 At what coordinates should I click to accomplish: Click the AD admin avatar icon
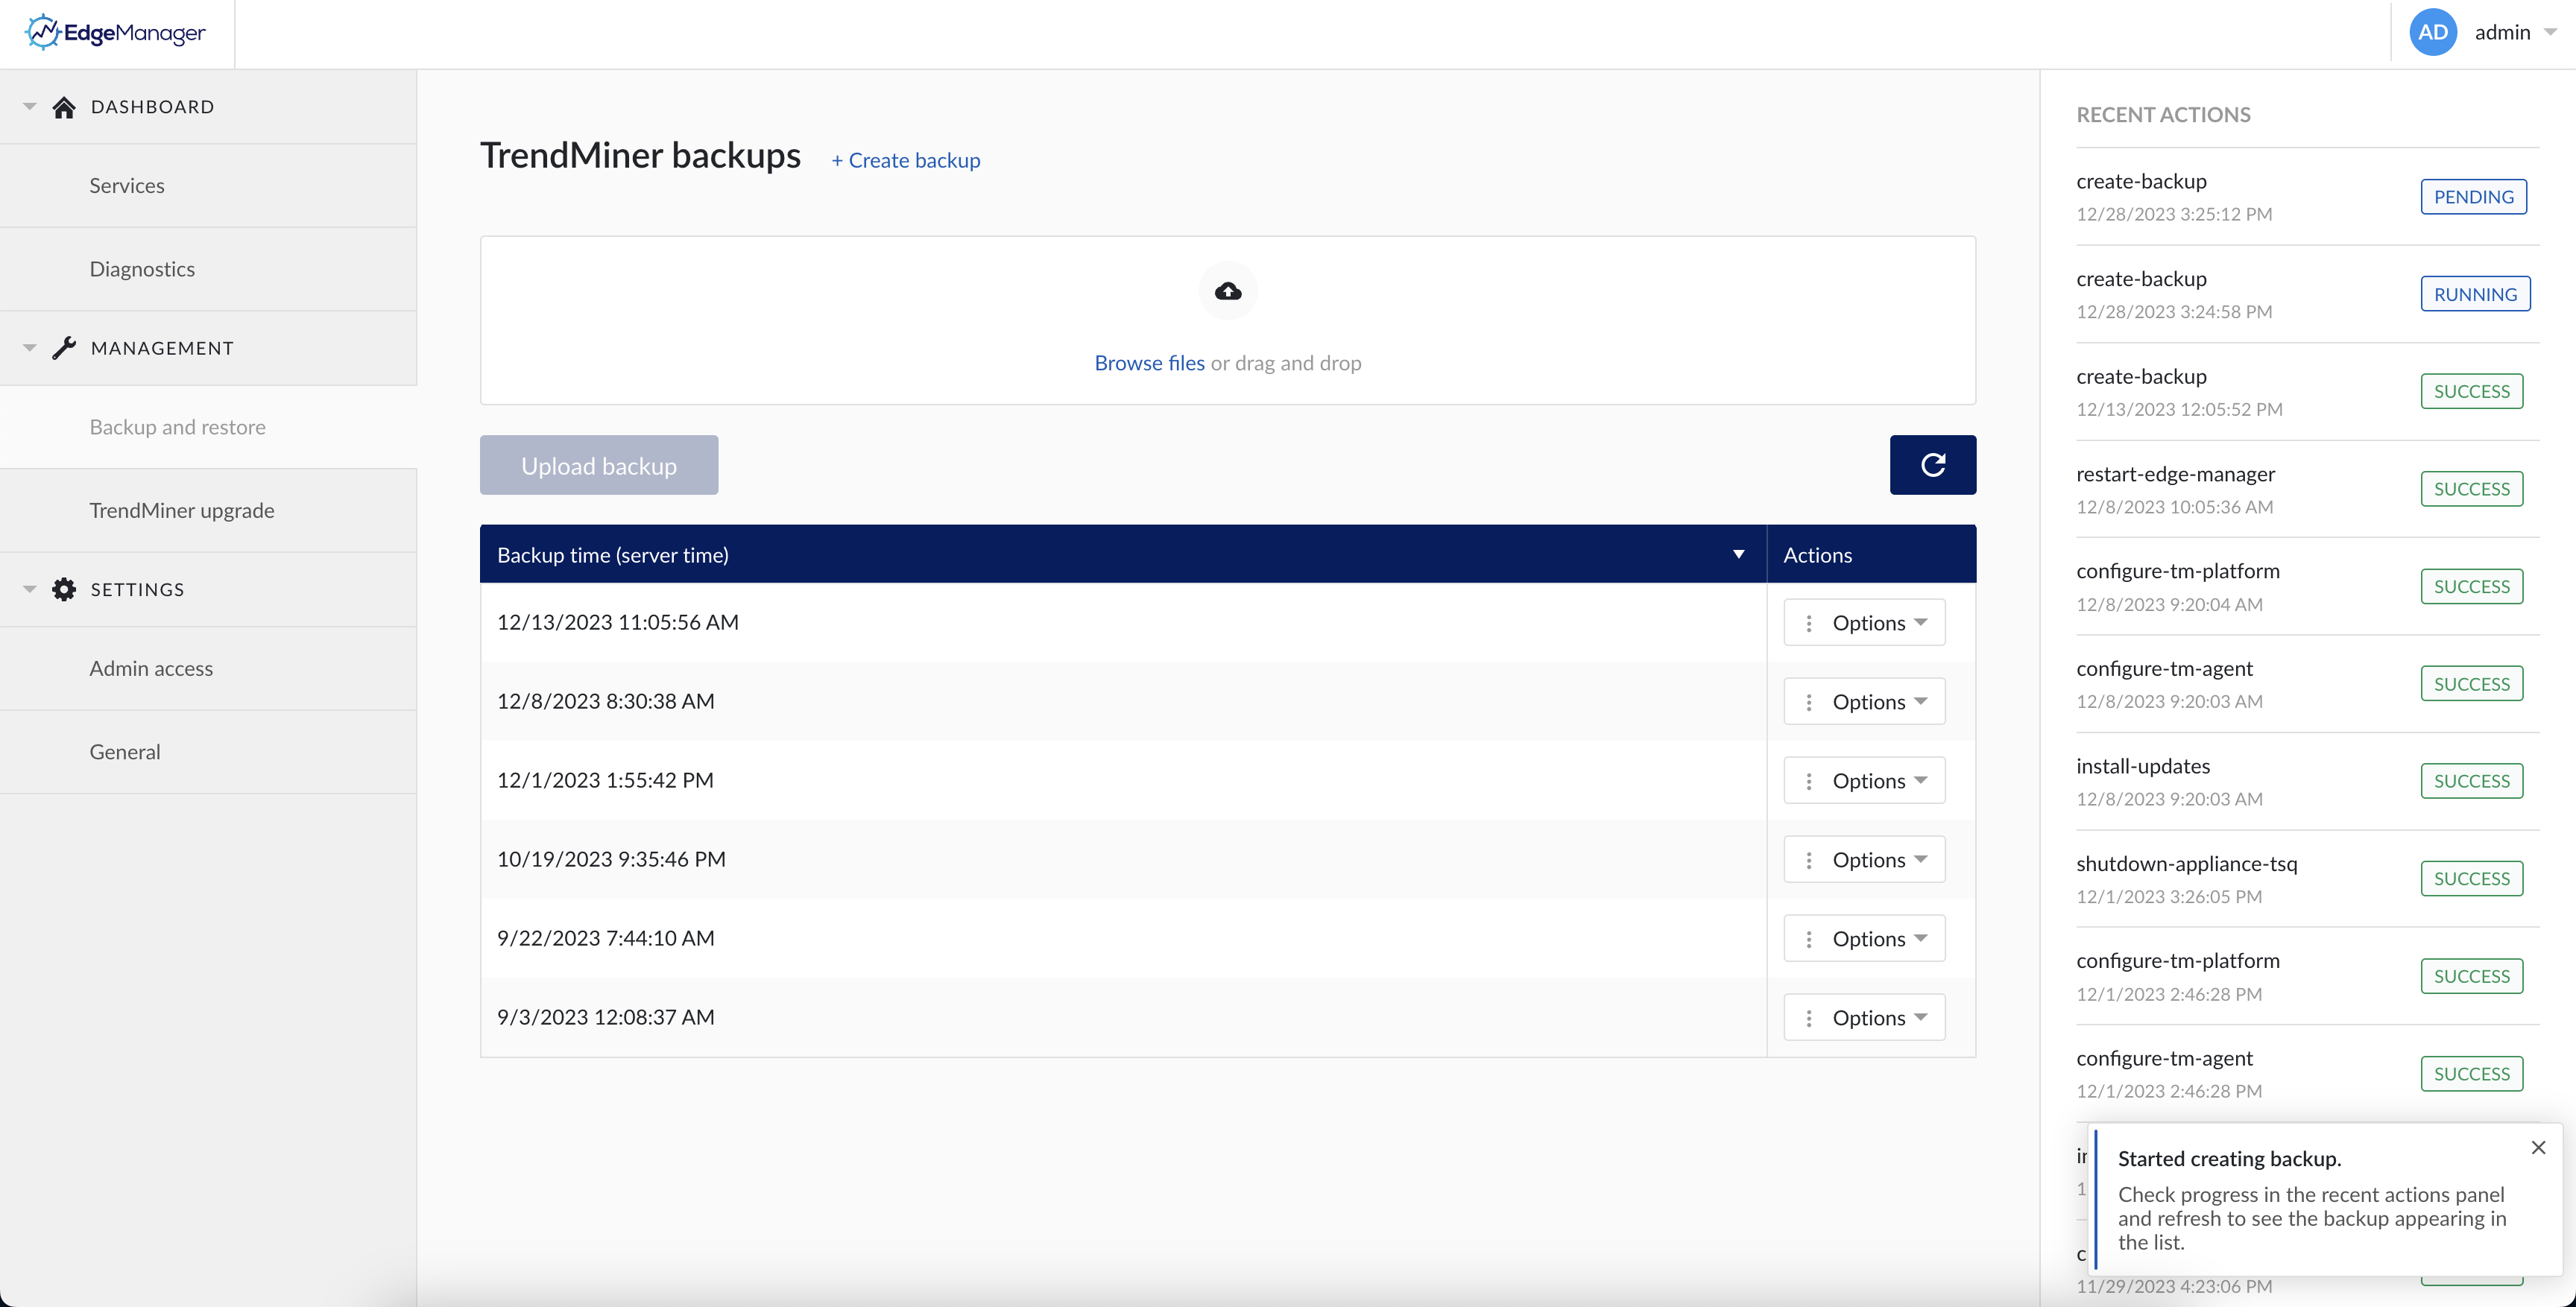point(2433,31)
